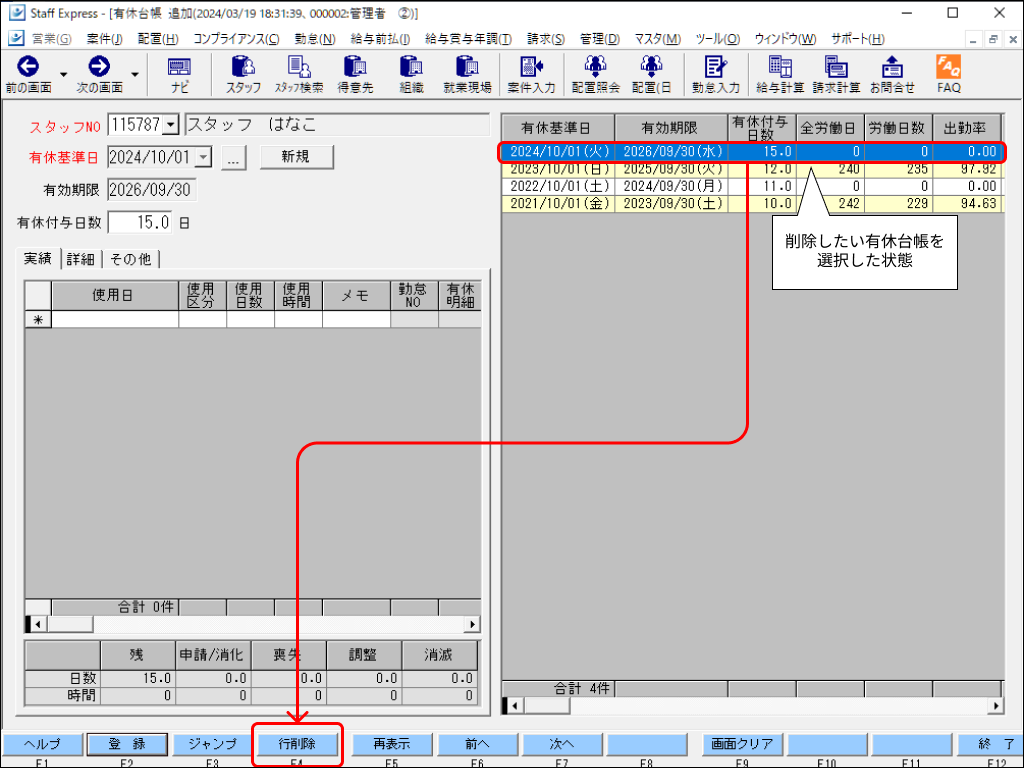This screenshot has height=768, width=1024.
Task: Click the 前へ F6 button
Action: tap(477, 744)
